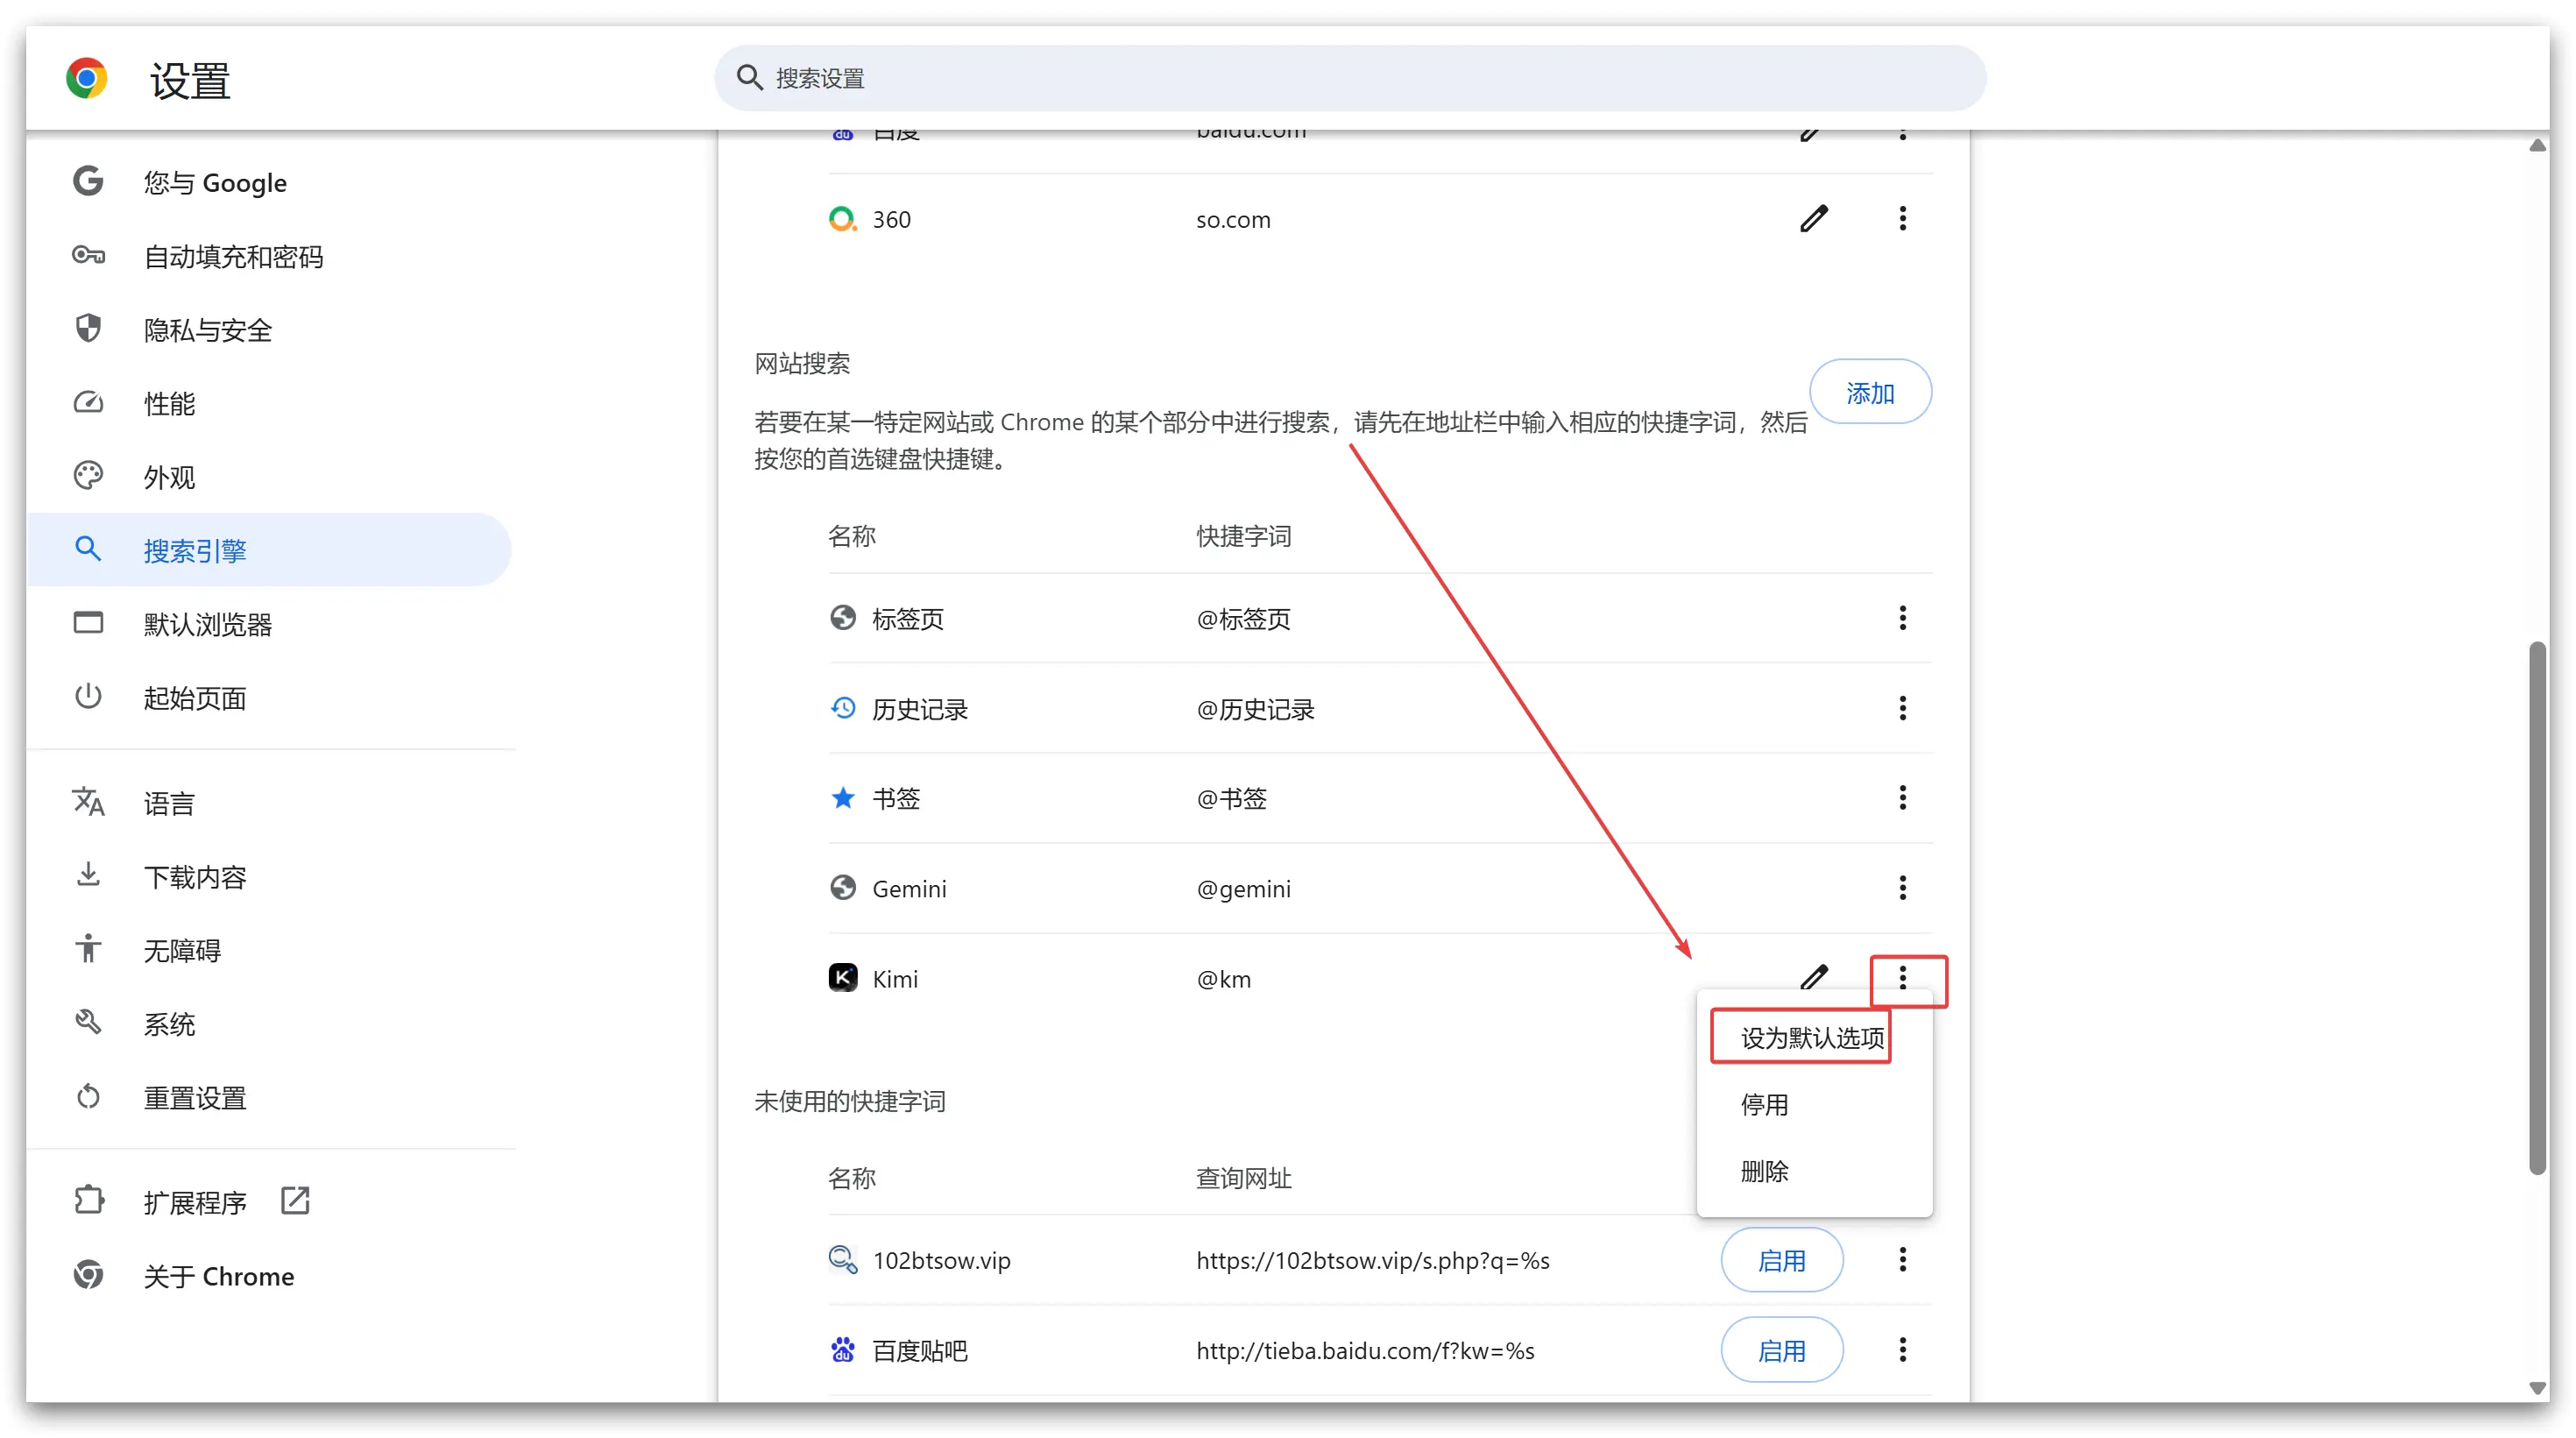This screenshot has height=1438, width=2576.
Task: Go to 隐私与安全 section
Action: pos(270,329)
